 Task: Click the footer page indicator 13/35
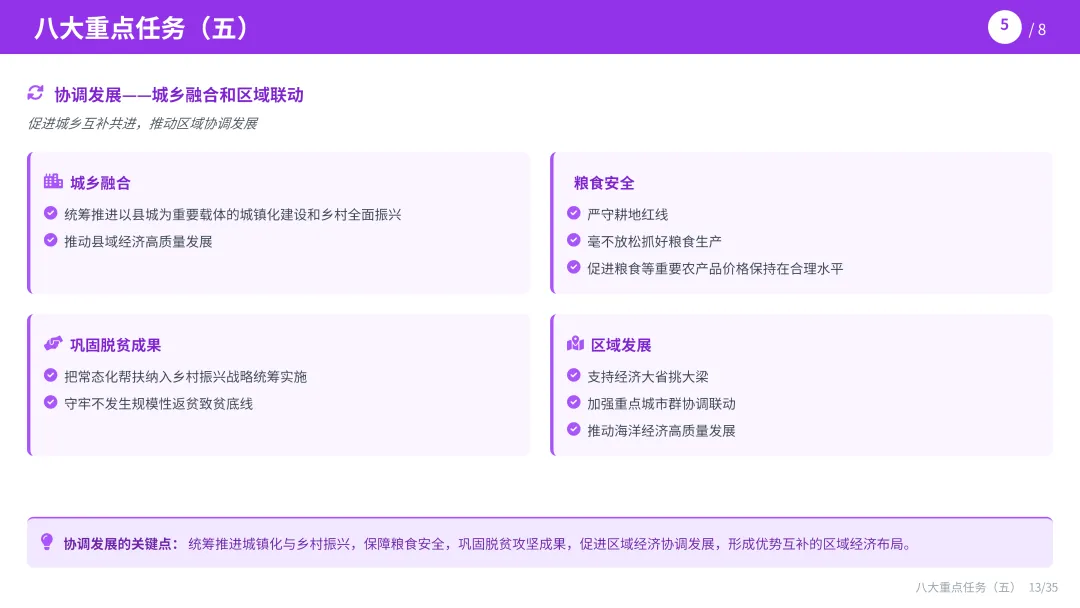point(1043,587)
